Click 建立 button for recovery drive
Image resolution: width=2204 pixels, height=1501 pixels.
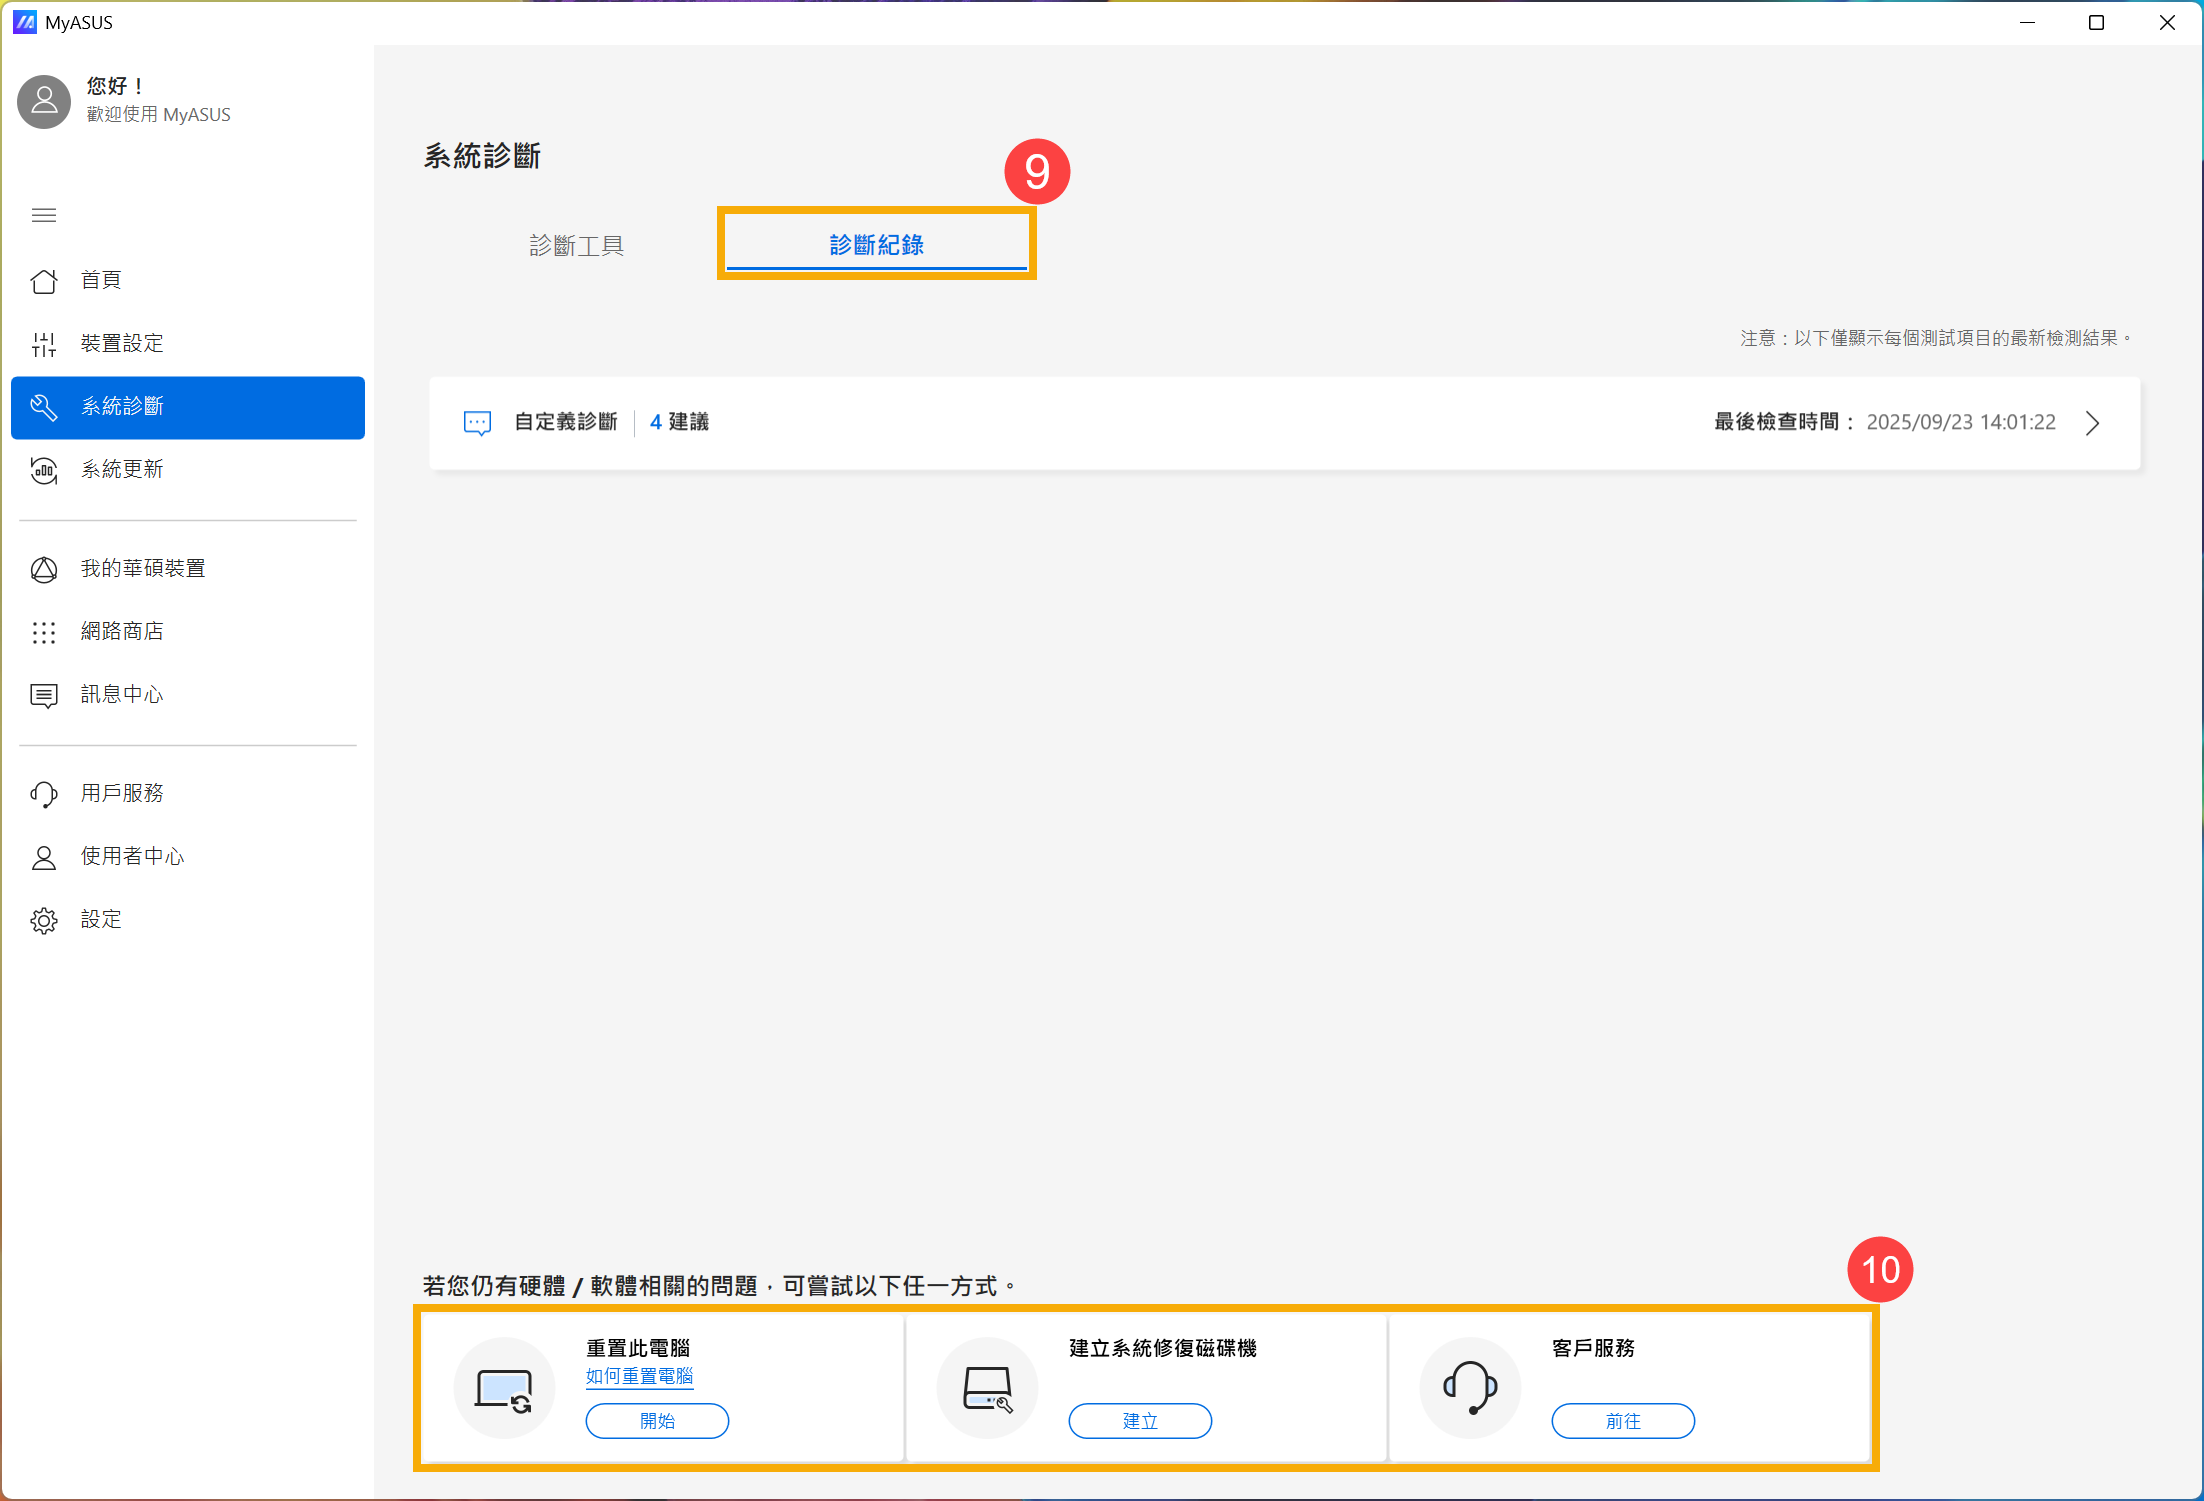tap(1140, 1420)
